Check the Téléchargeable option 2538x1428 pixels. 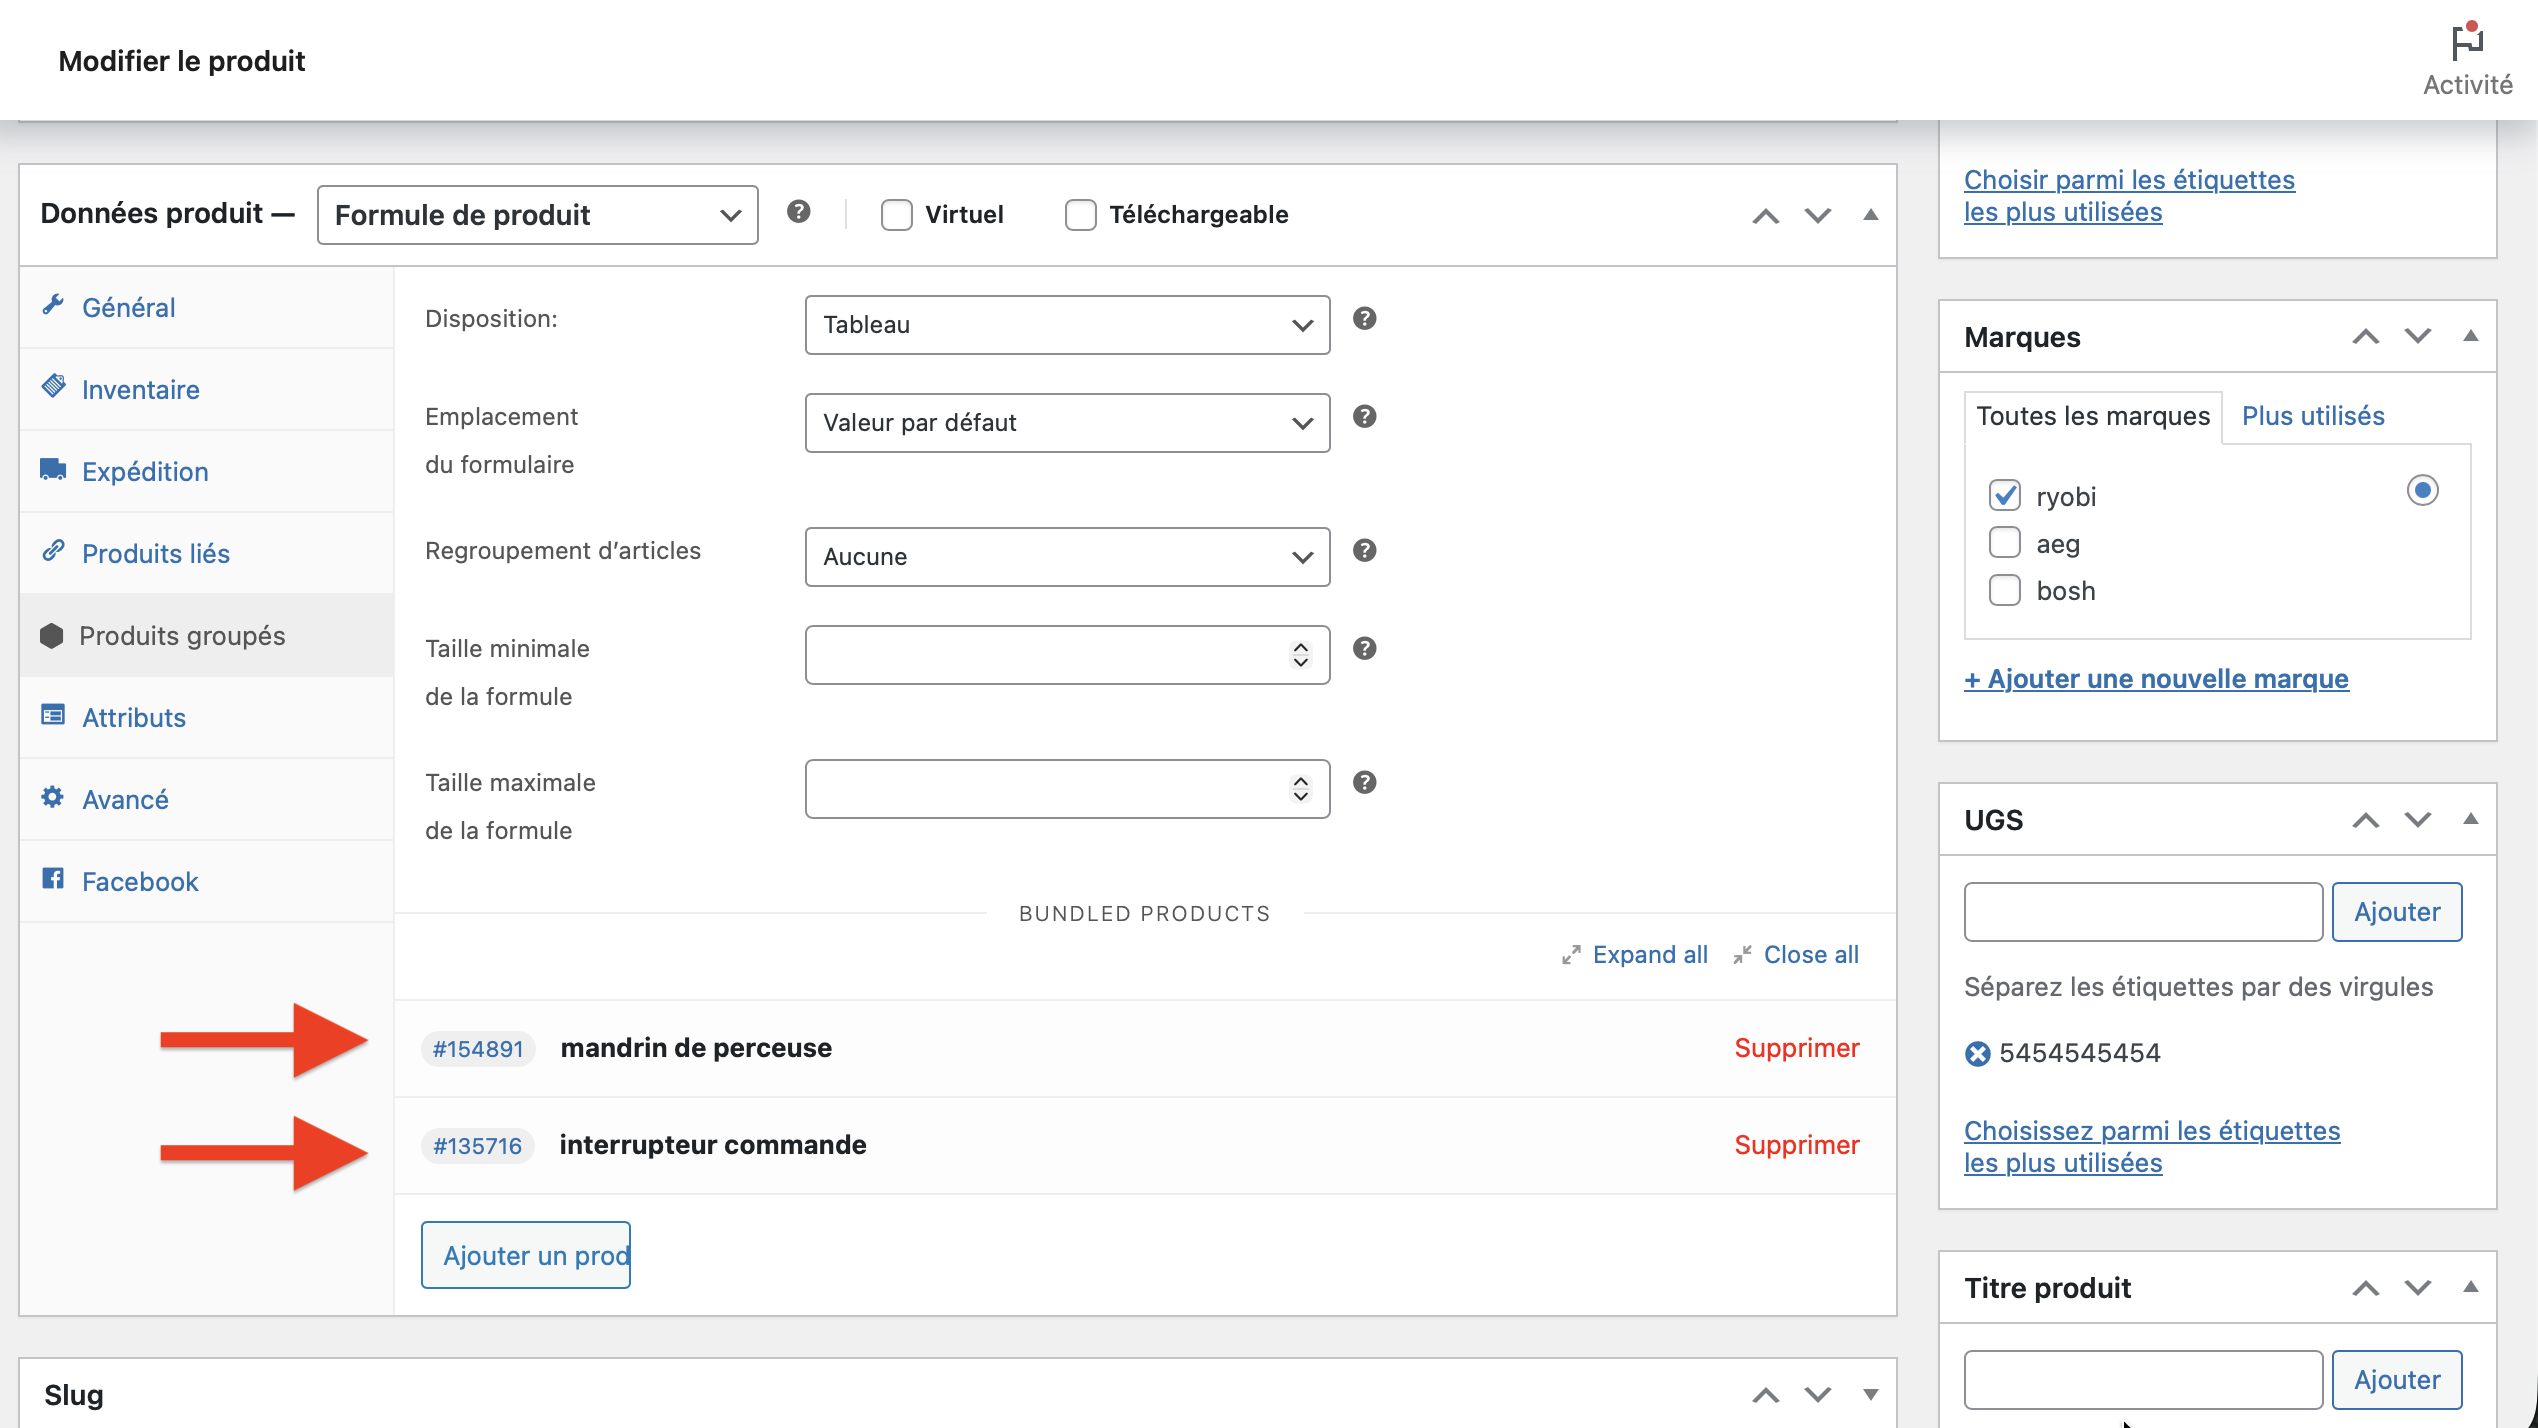[1080, 215]
